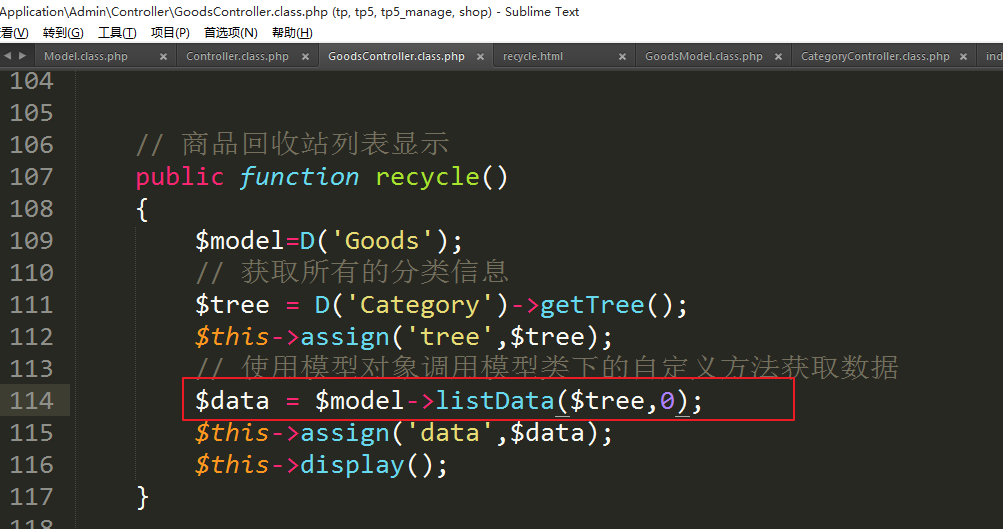Close the active GoodsController.class.php tab

[481, 57]
